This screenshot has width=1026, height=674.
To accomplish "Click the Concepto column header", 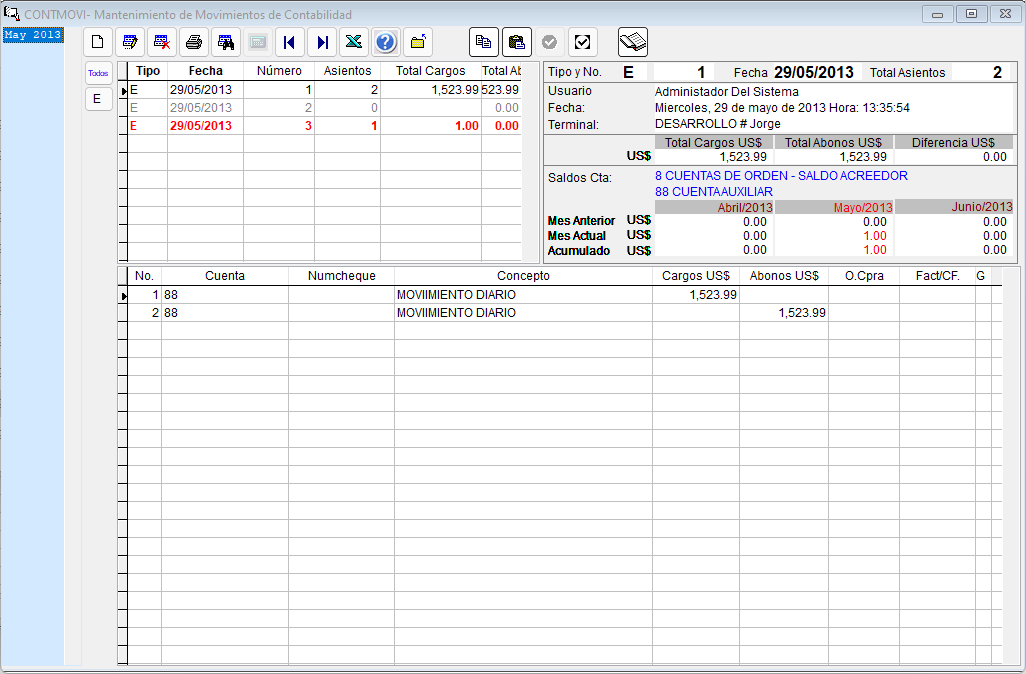I will tap(523, 275).
